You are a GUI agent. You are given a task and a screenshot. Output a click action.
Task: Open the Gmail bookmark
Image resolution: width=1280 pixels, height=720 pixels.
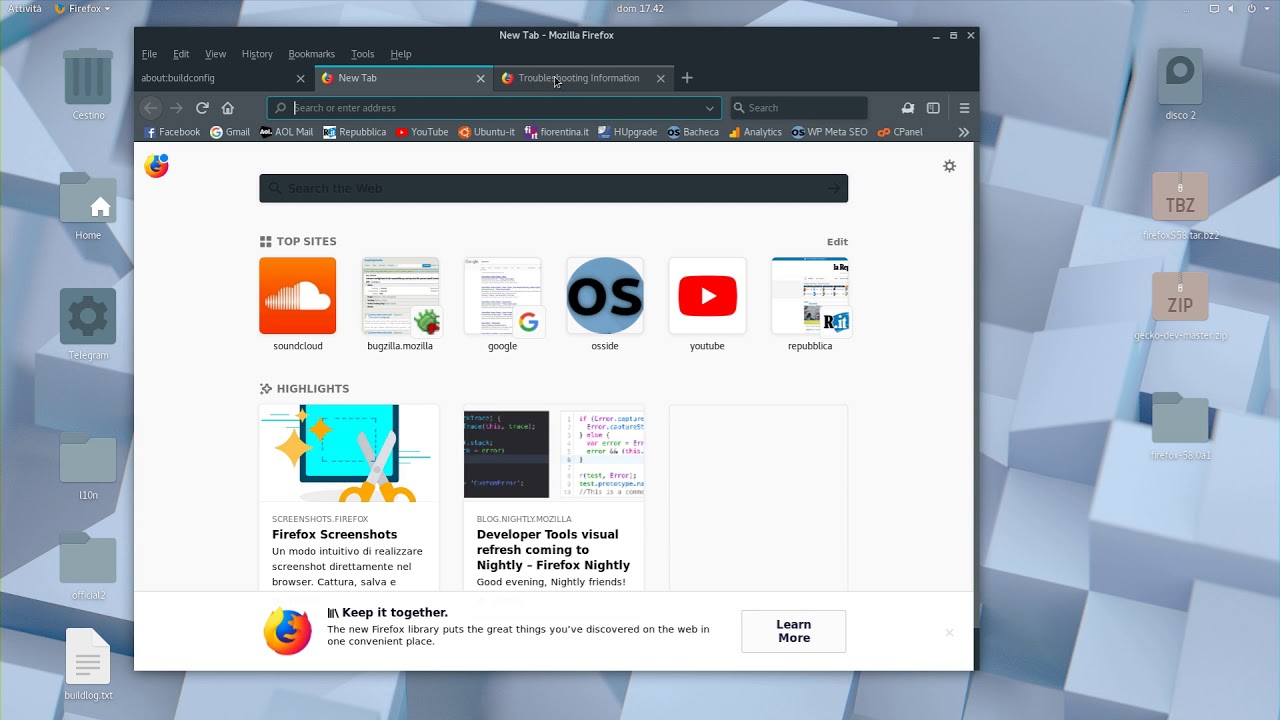[x=230, y=132]
